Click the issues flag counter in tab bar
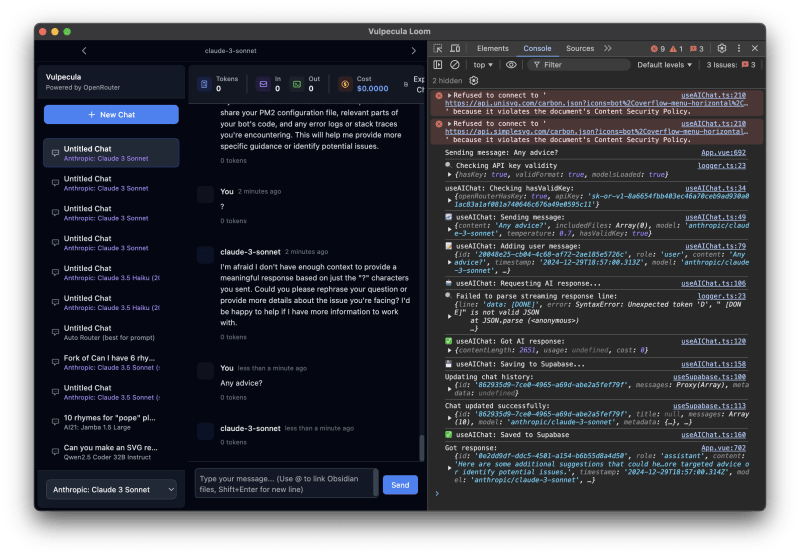Image resolution: width=800 pixels, height=556 pixels. click(696, 49)
